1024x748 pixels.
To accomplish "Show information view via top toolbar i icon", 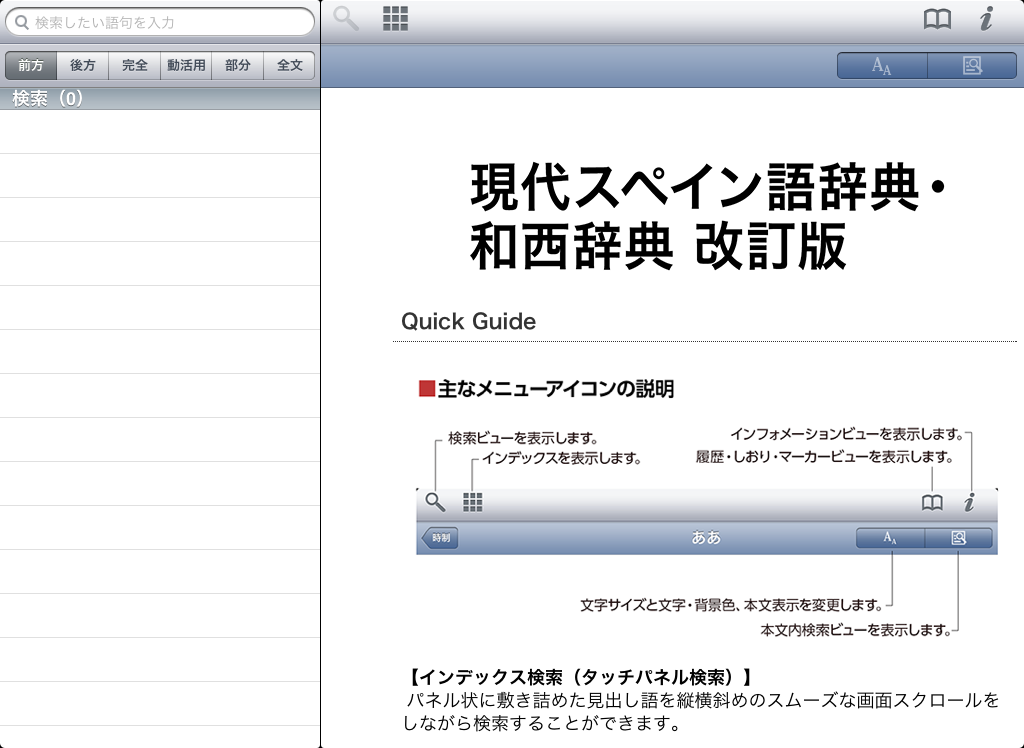I will 986,20.
